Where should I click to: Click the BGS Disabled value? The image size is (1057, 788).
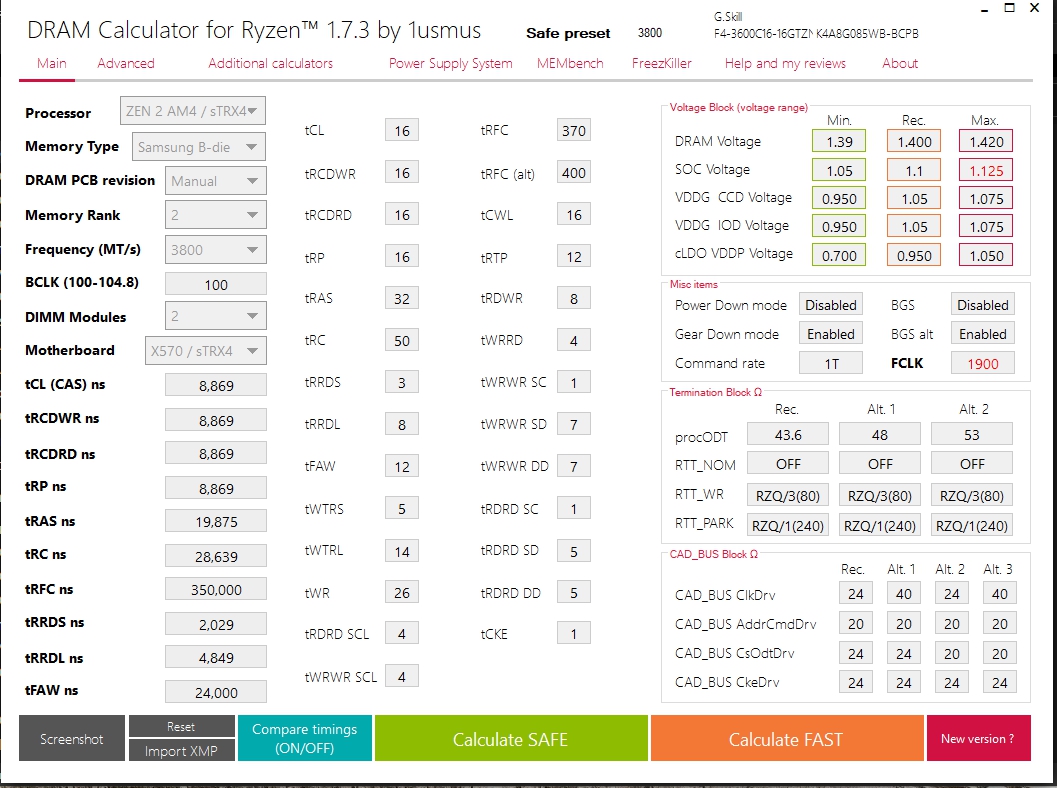[x=983, y=305]
